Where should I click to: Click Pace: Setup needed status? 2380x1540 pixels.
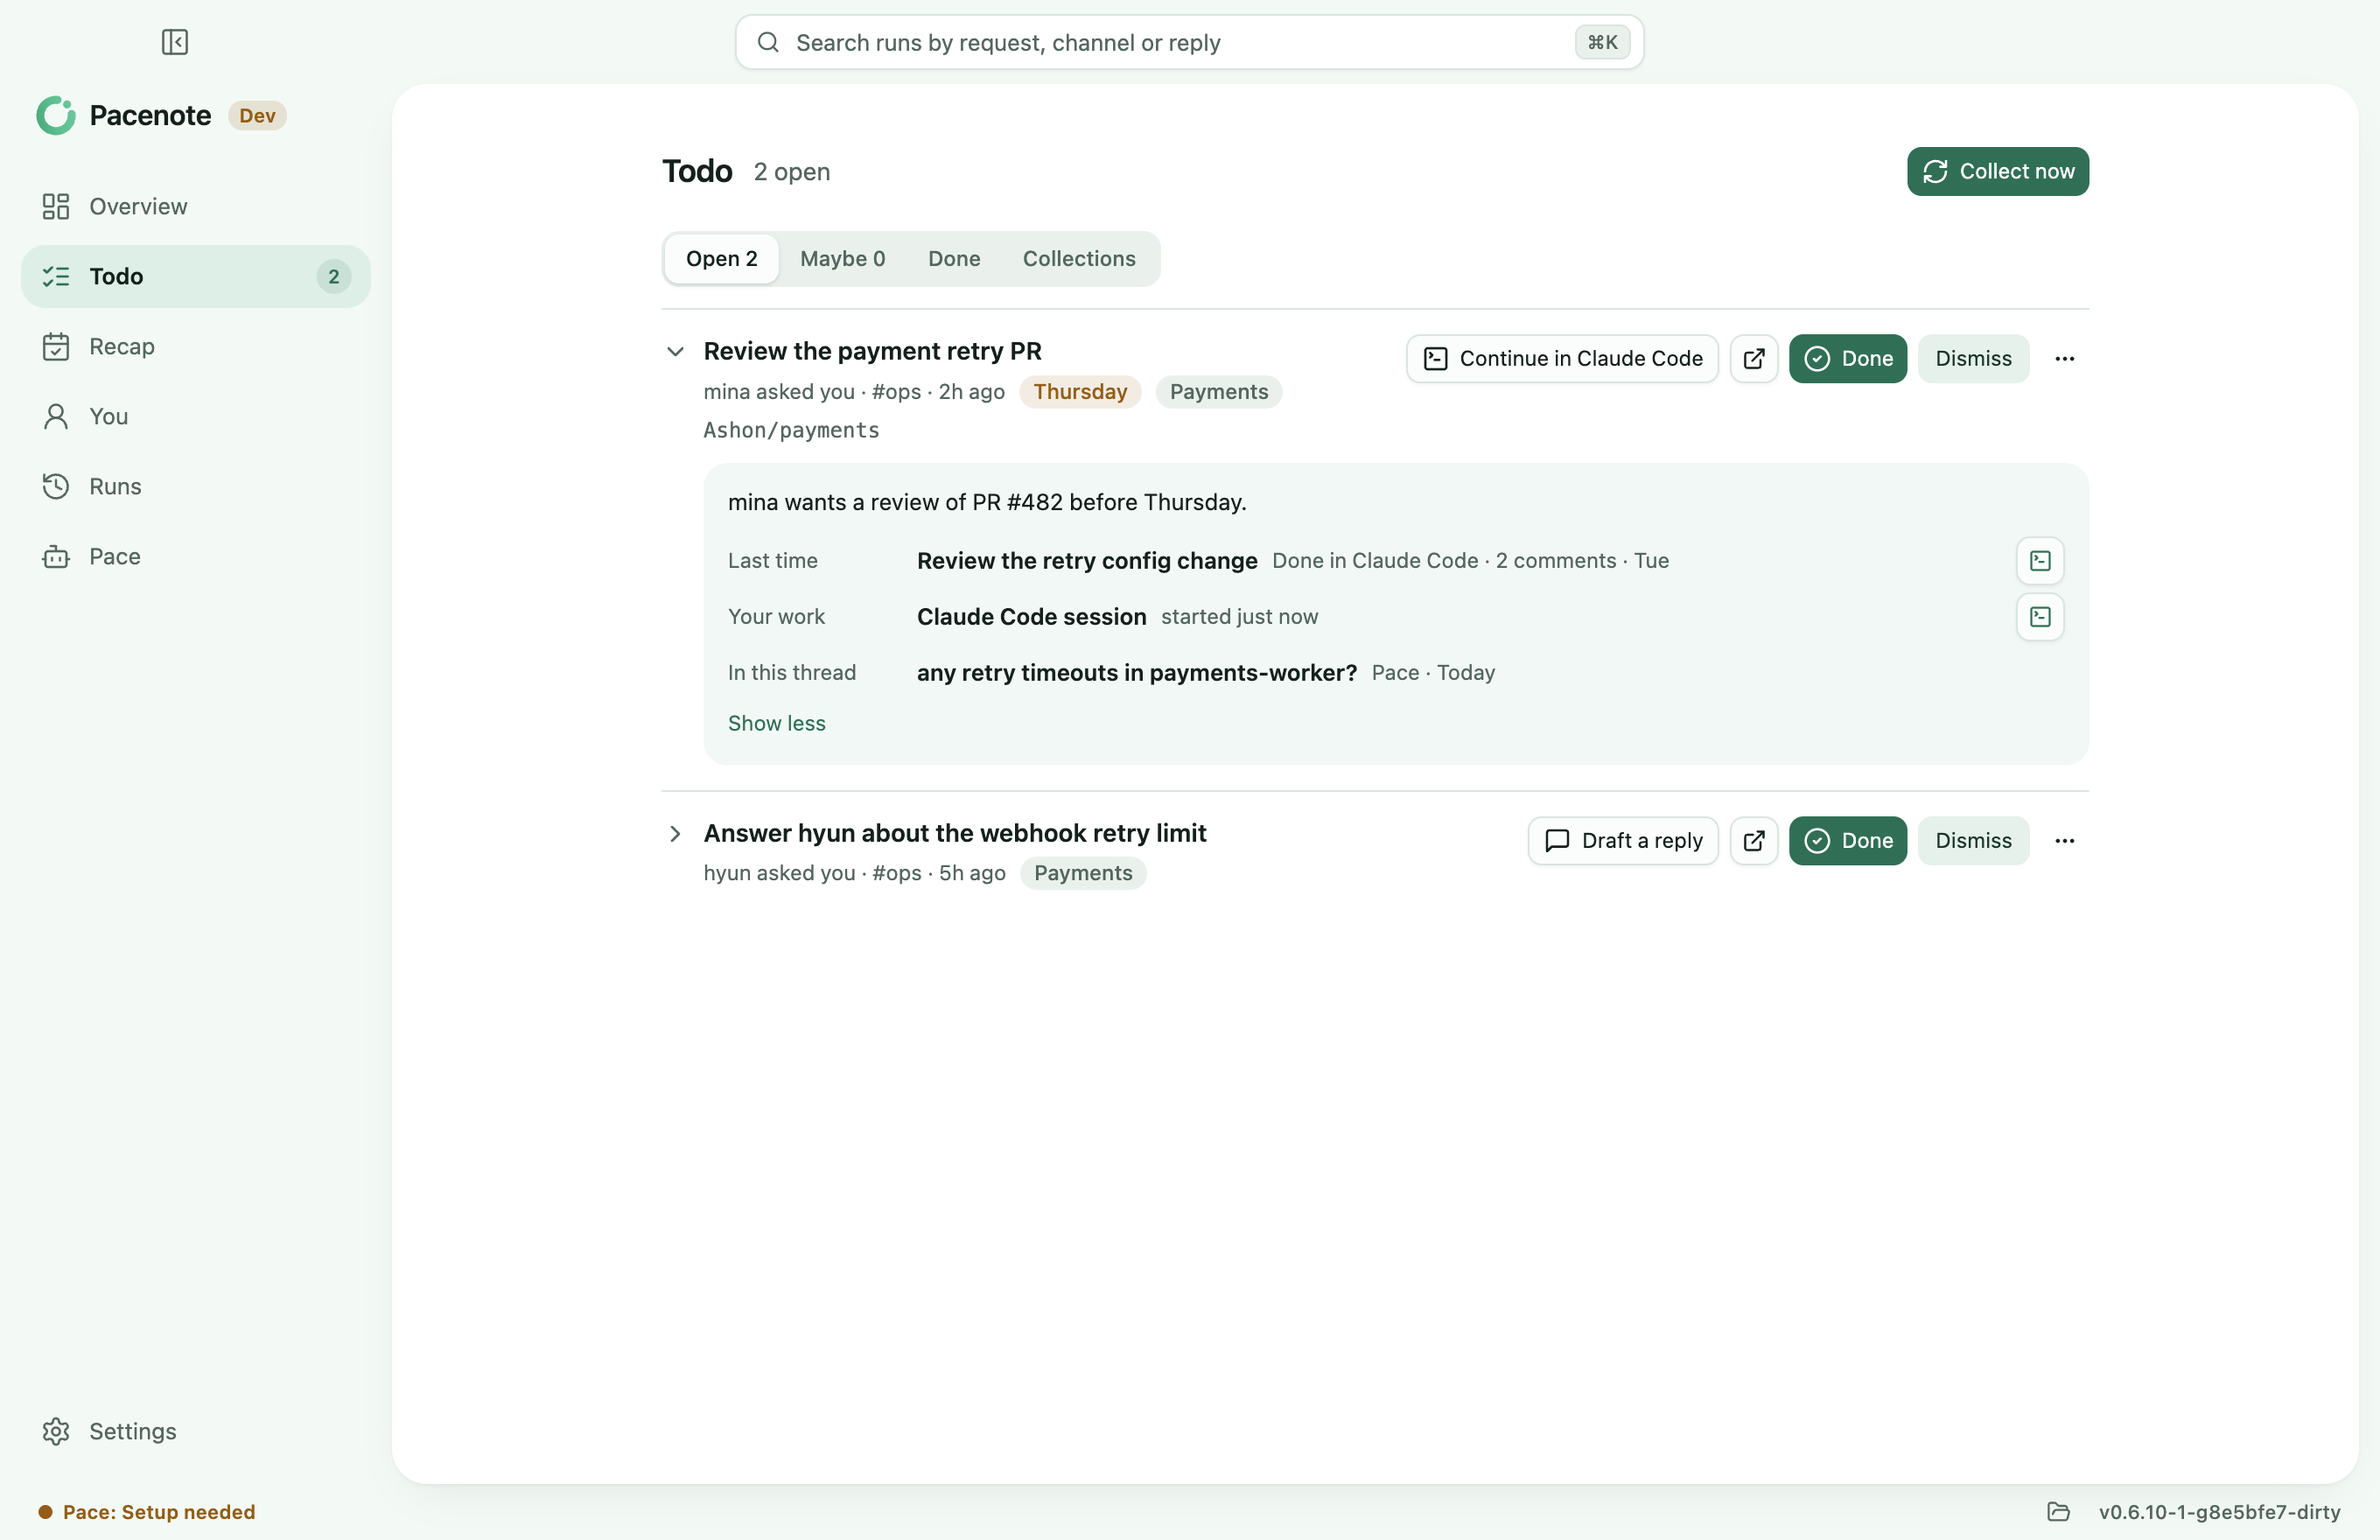point(147,1512)
